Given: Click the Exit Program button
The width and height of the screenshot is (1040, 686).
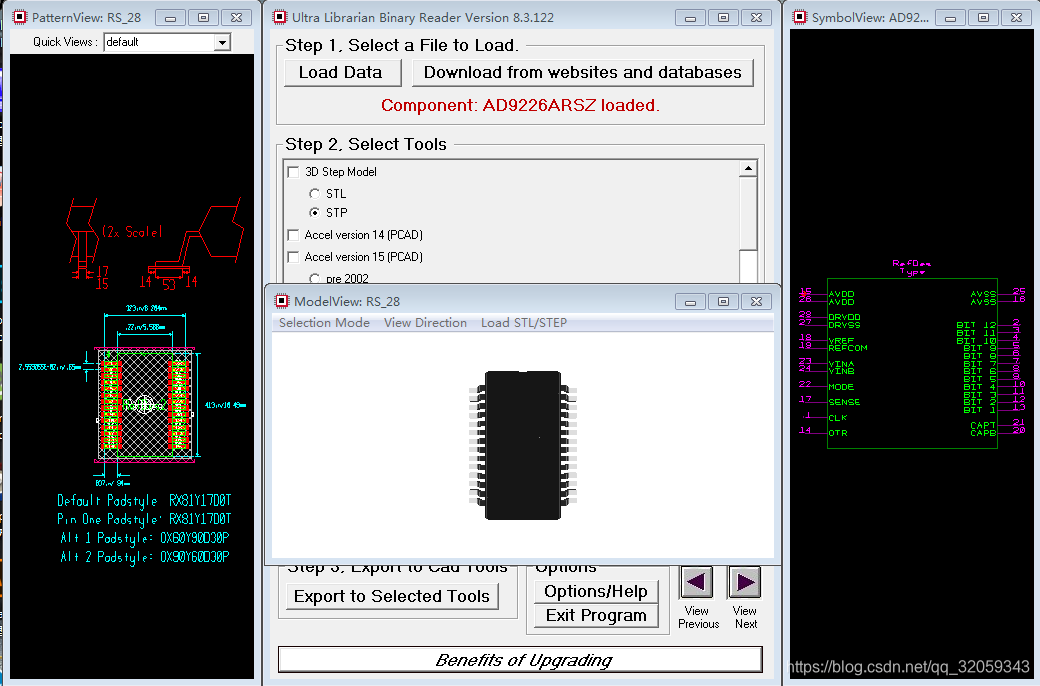Looking at the screenshot, I should coord(596,615).
